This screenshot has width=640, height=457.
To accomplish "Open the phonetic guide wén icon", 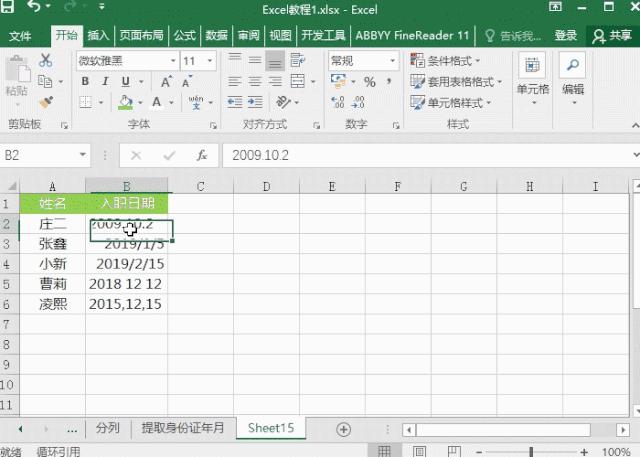I will point(196,102).
